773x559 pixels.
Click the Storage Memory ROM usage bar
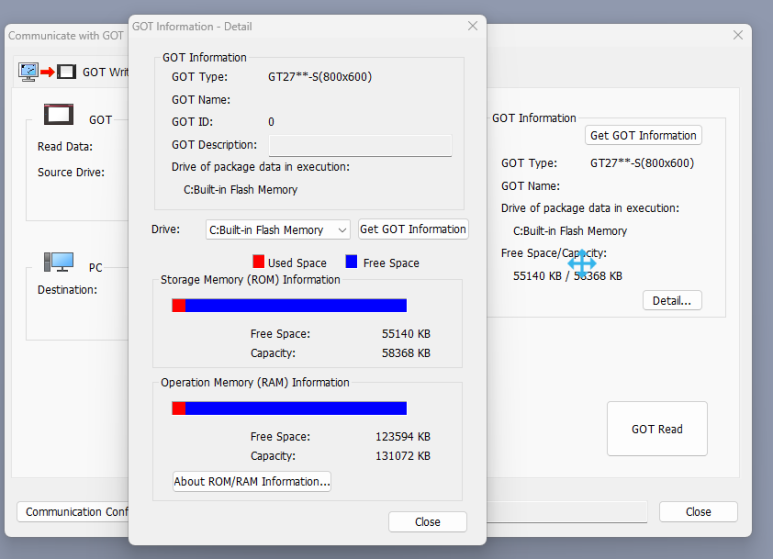click(x=289, y=306)
